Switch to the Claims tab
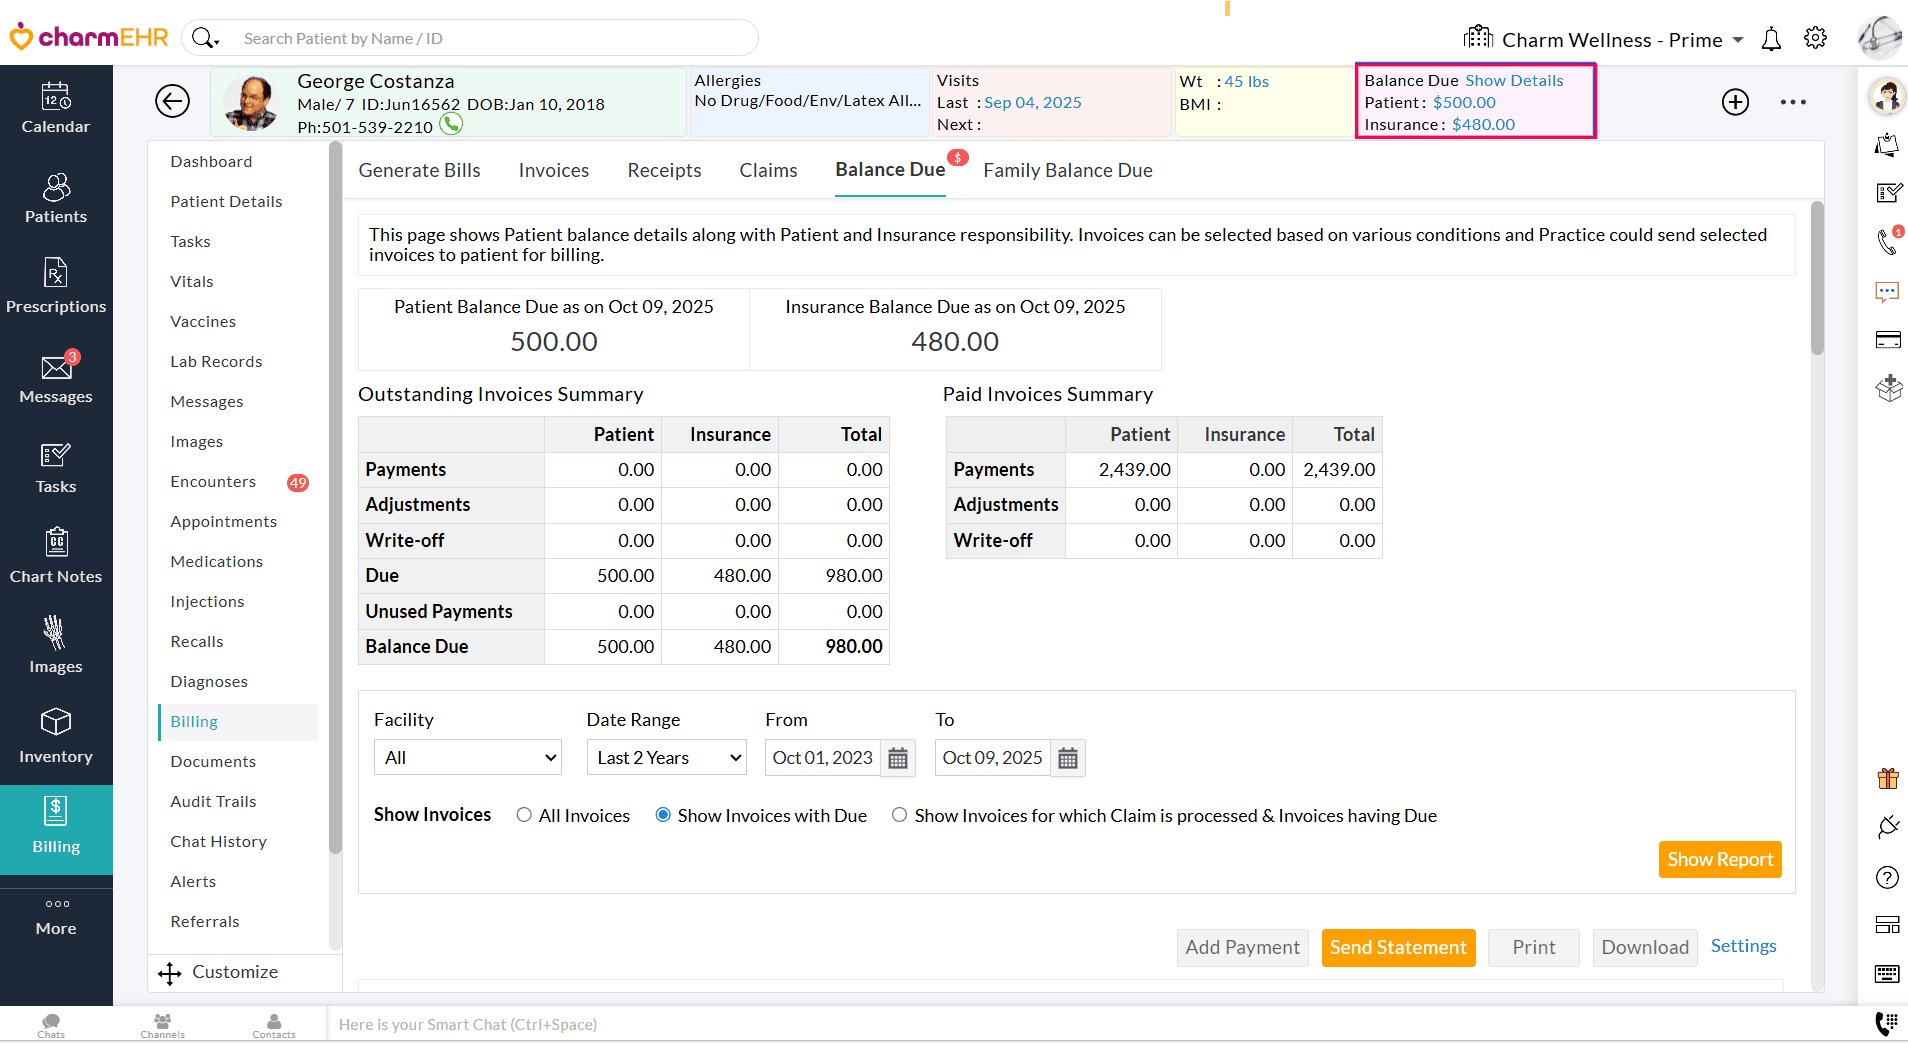1908x1043 pixels. 768,170
